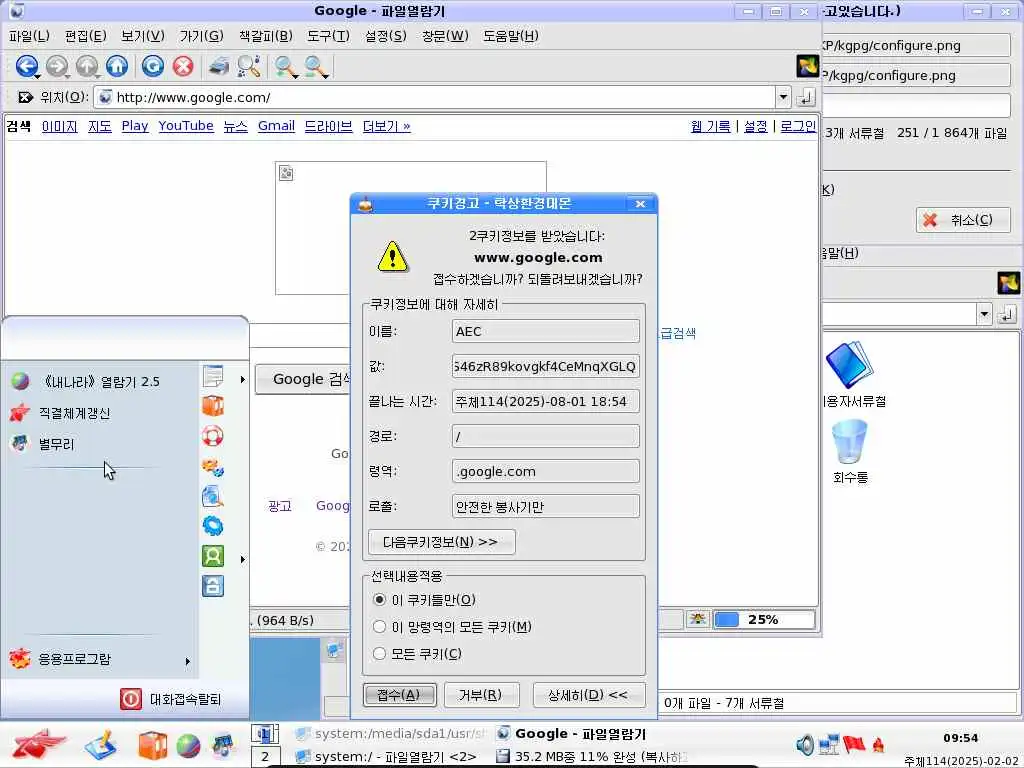
Task: Click the cookie 령역 field showing .google.com
Action: pyautogui.click(x=545, y=471)
